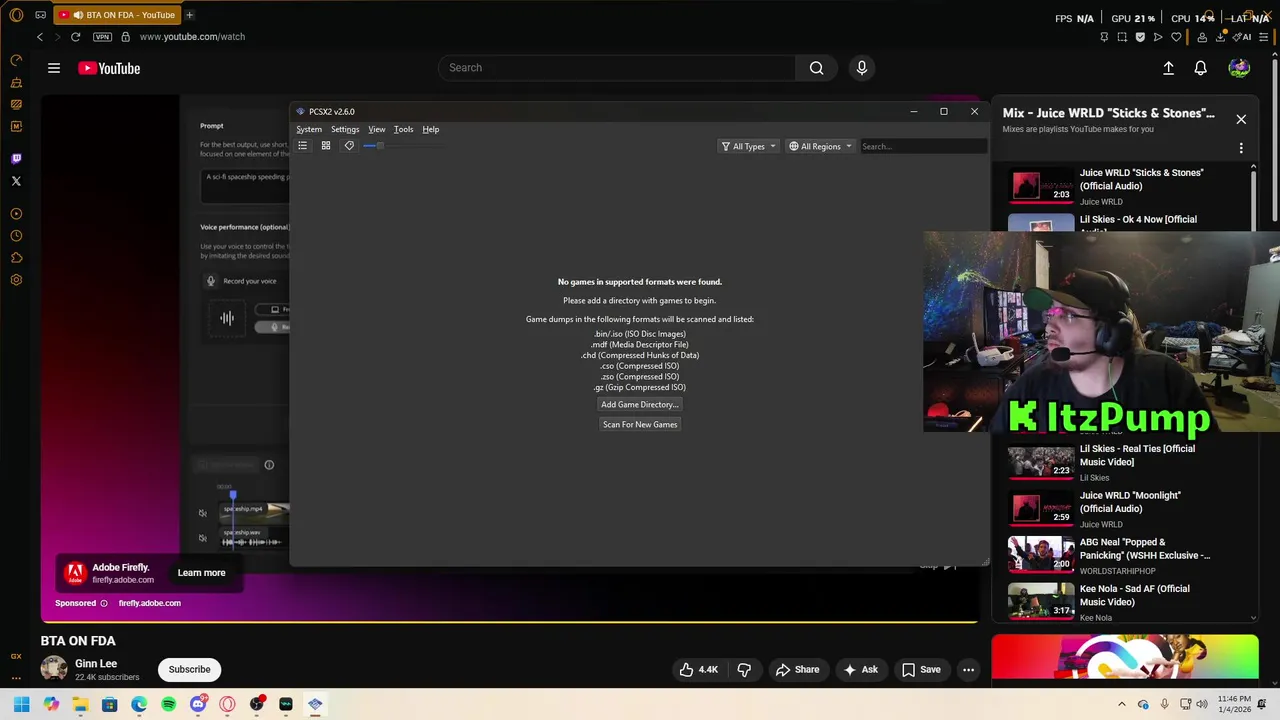Click Add Game Directory button
This screenshot has width=1280, height=720.
click(x=640, y=404)
